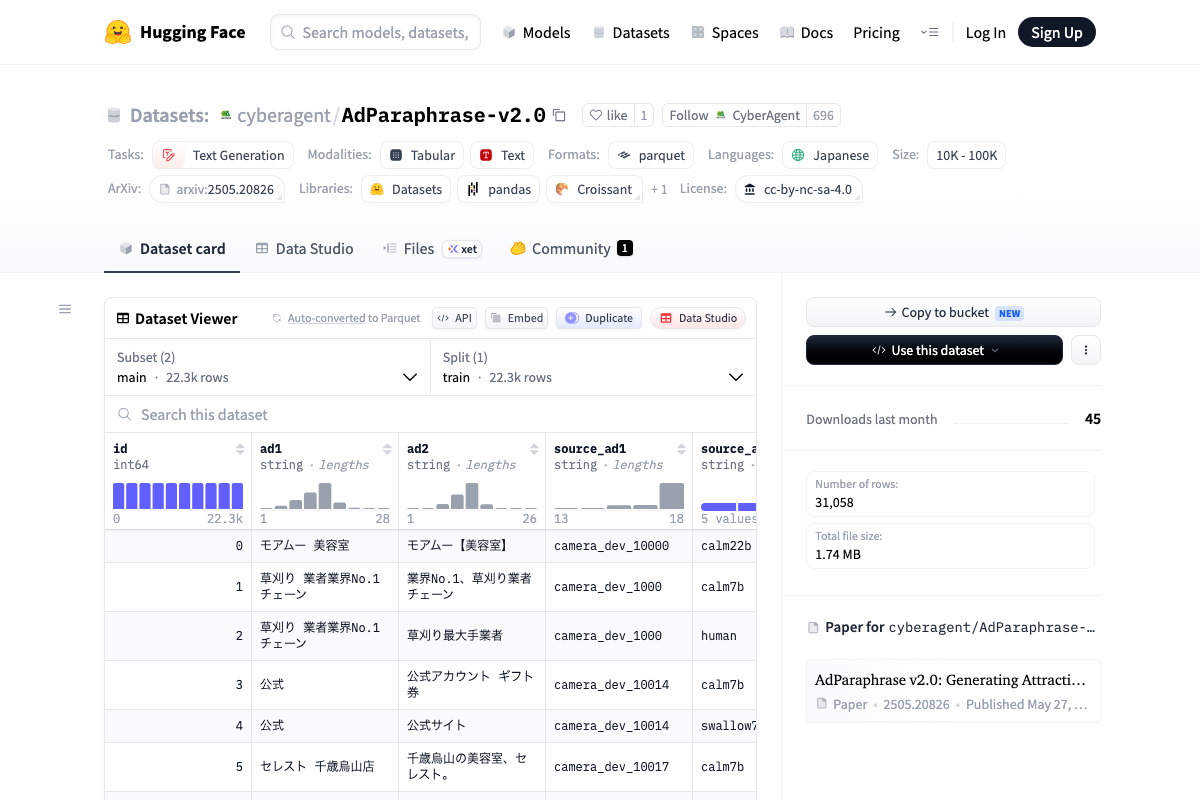
Task: Open the additional navigation menu icon
Action: [x=929, y=32]
